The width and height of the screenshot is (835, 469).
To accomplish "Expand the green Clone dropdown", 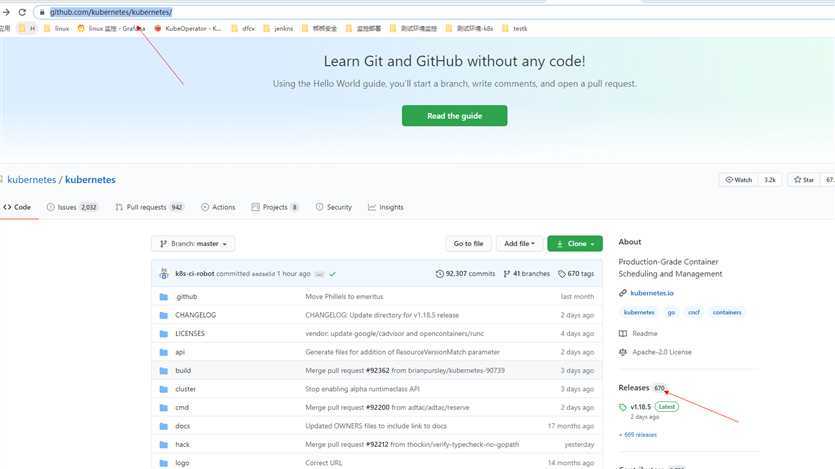I will (575, 244).
